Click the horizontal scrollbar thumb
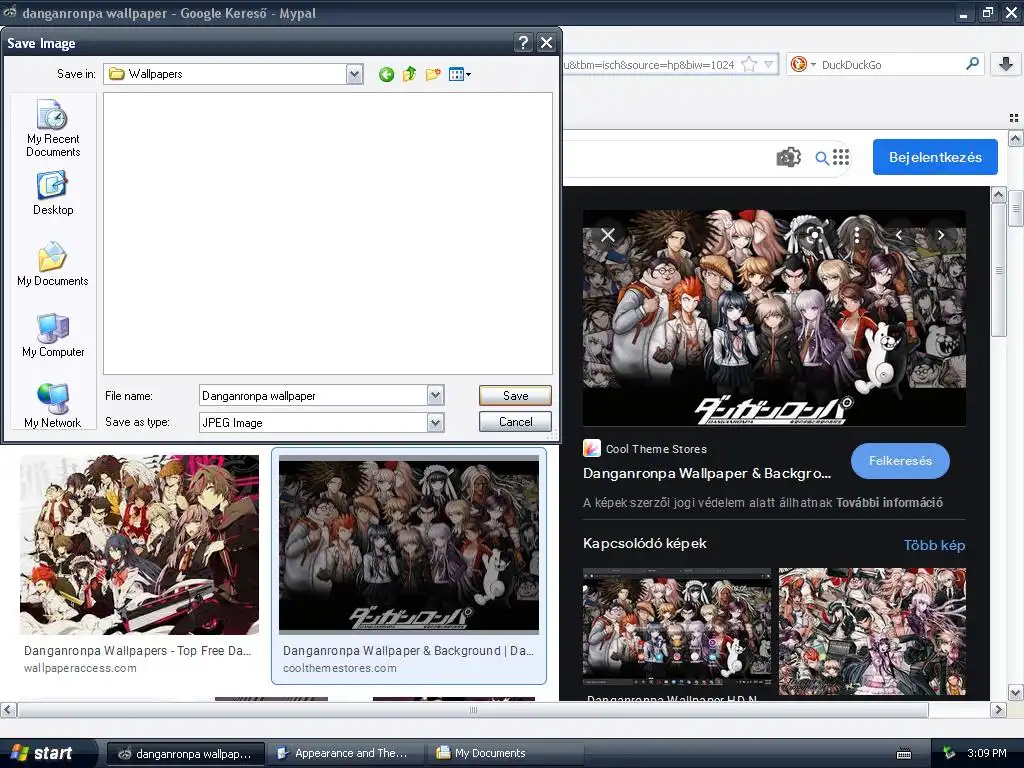 coord(473,710)
